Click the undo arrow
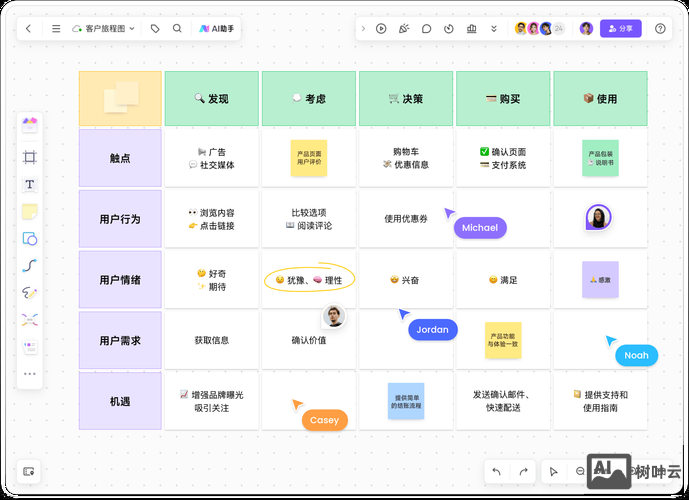This screenshot has height=500, width=689. [x=497, y=471]
